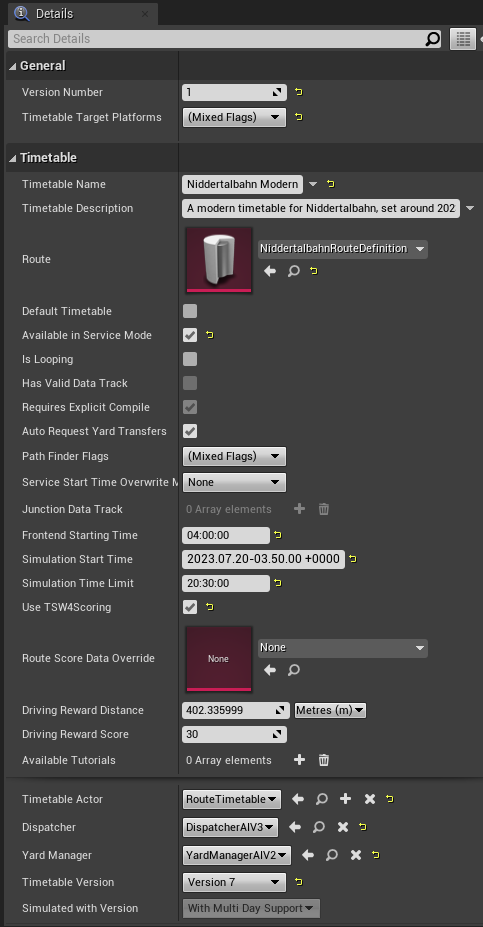Find Yard Manager in browser magnifier
Viewport: 483px width, 927px height.
click(x=332, y=855)
